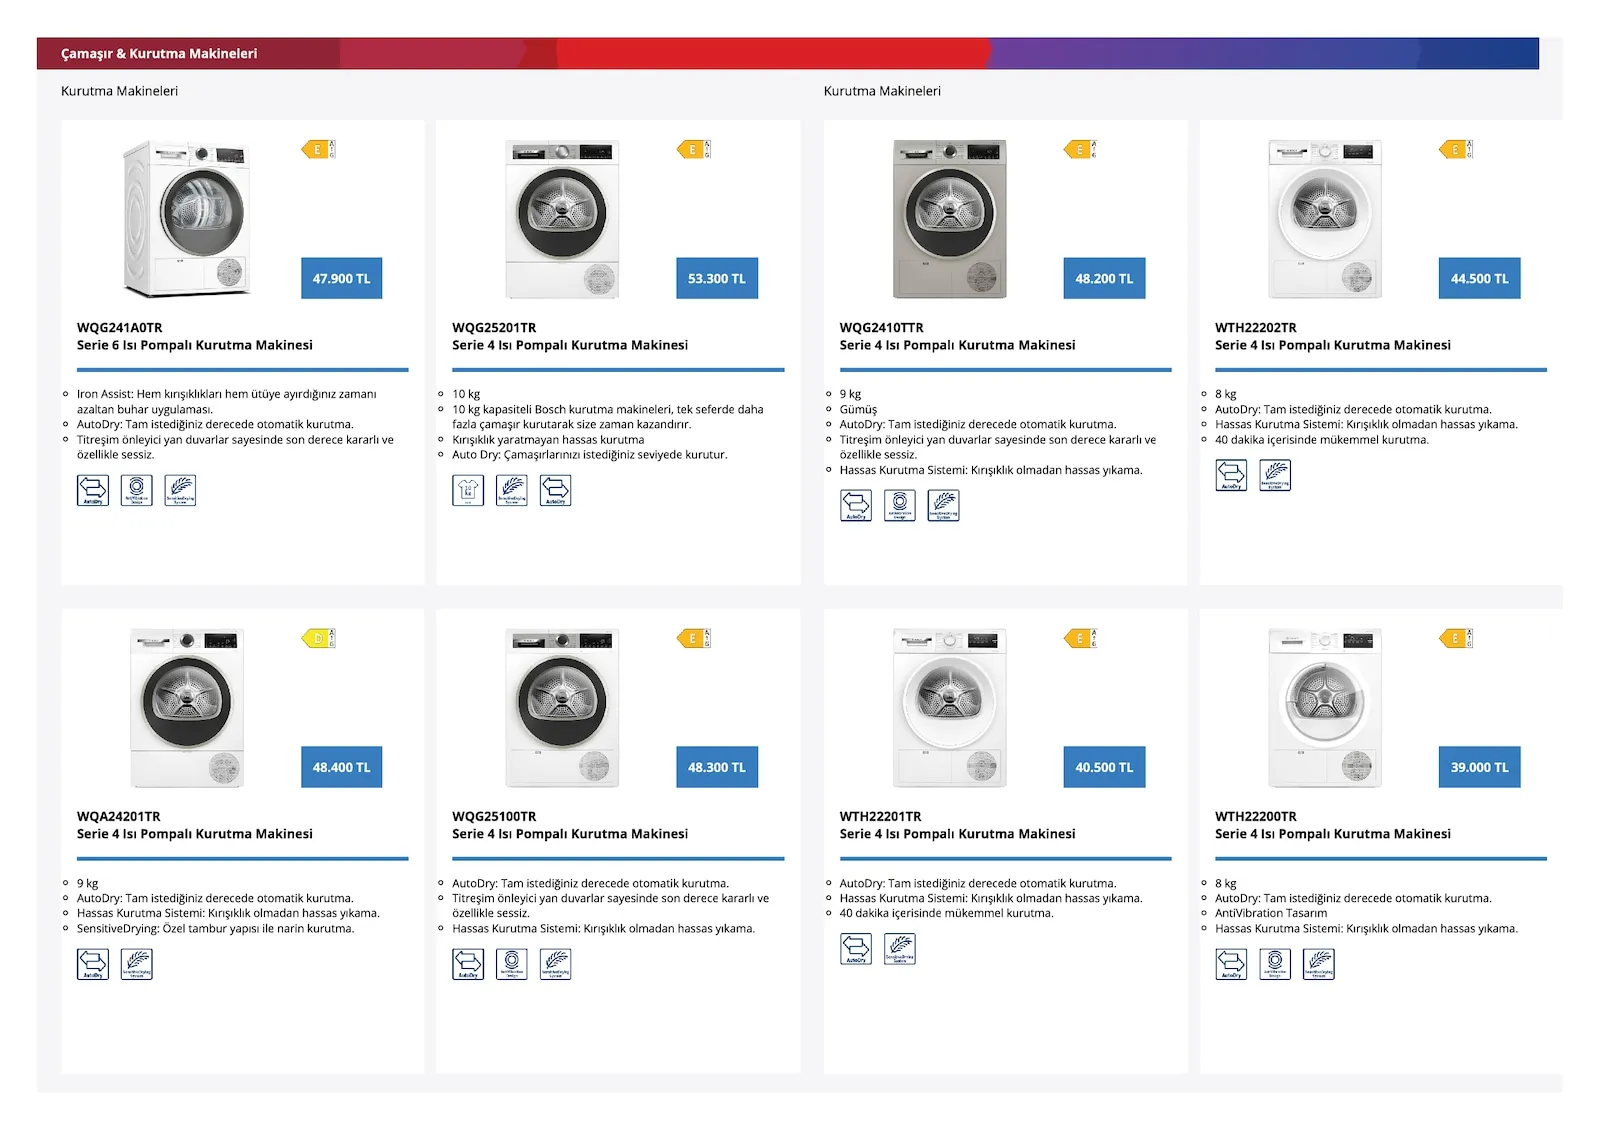Click the energy class E label for WQG2410TTR
The image size is (1600, 1131).
[x=1080, y=149]
